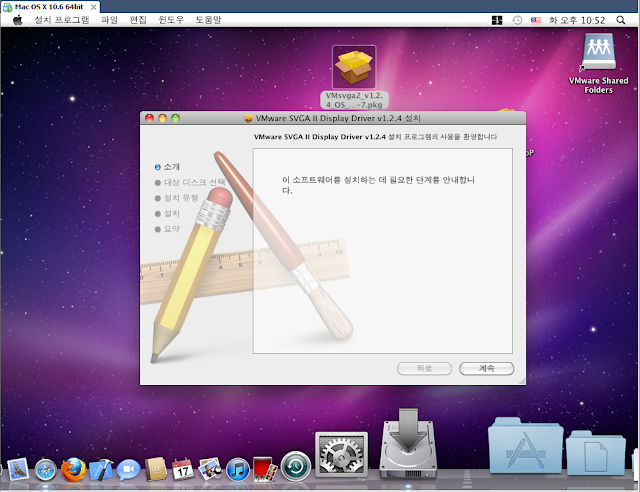Launch iTunes from the Dock
Screen dimensions: 640x492
pos(238,470)
